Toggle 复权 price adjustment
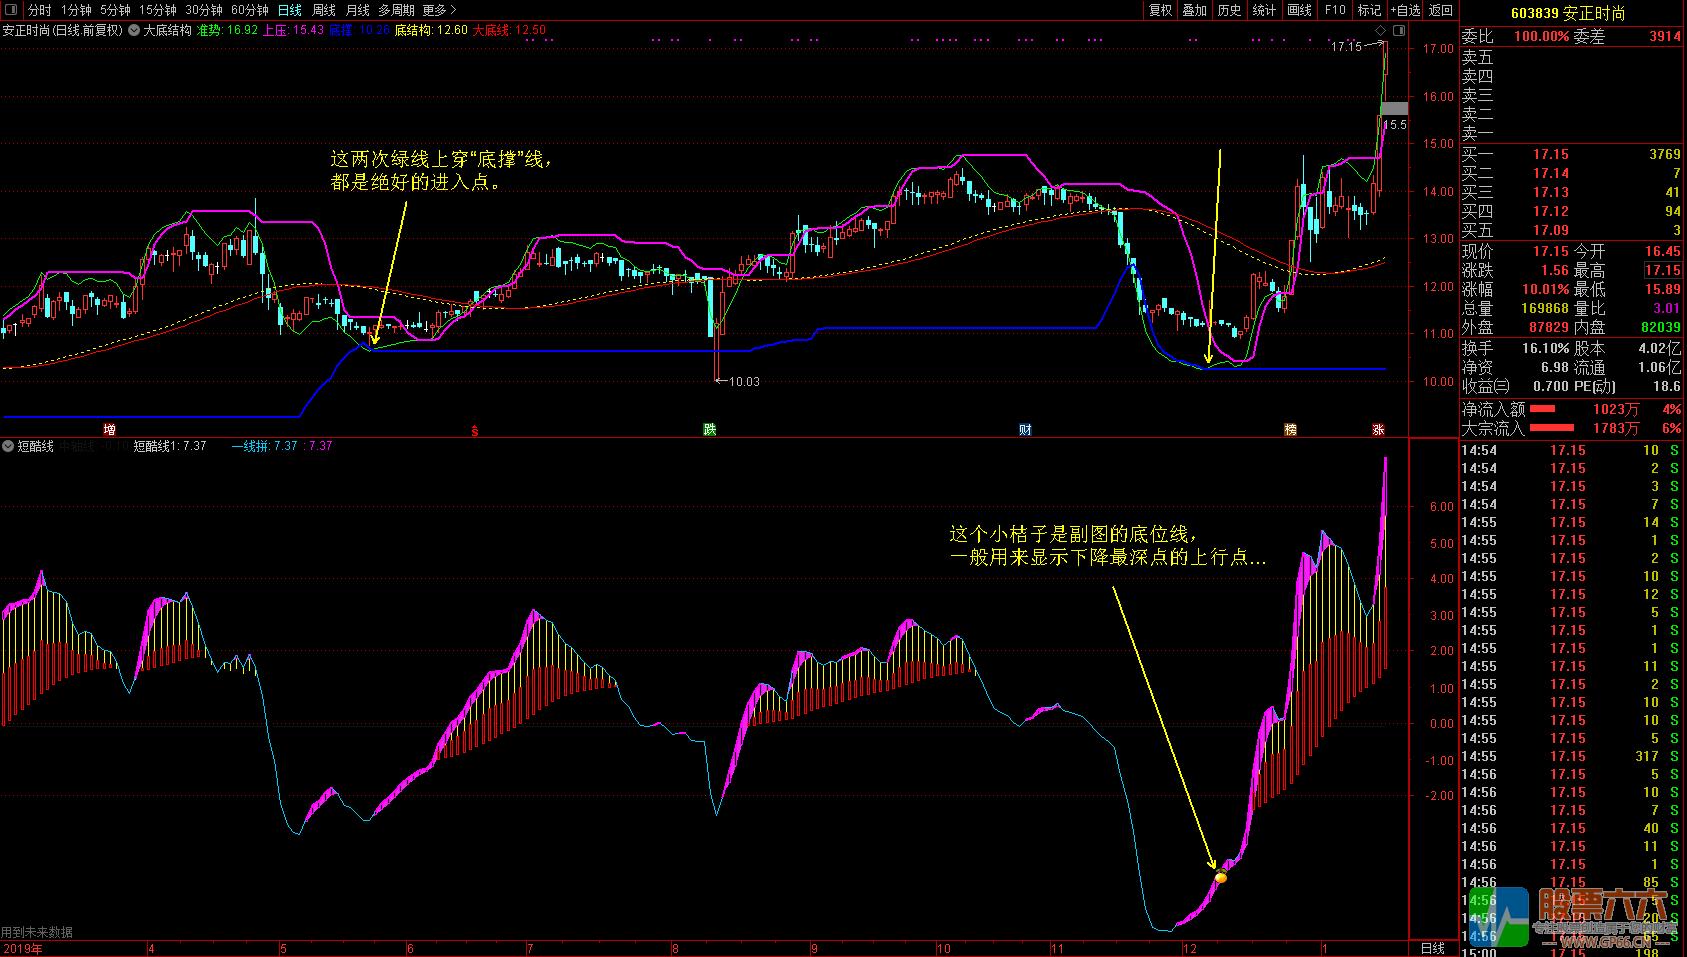The width and height of the screenshot is (1687, 957). [1160, 10]
